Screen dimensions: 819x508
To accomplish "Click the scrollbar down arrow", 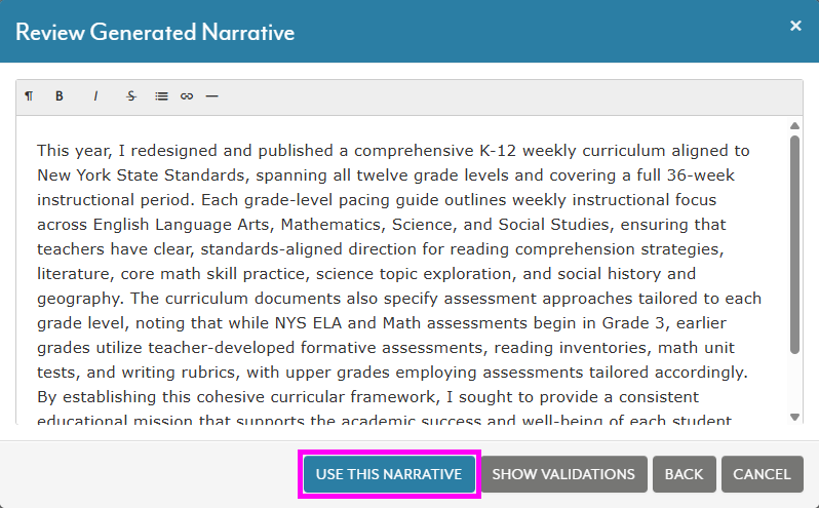I will coord(794,417).
